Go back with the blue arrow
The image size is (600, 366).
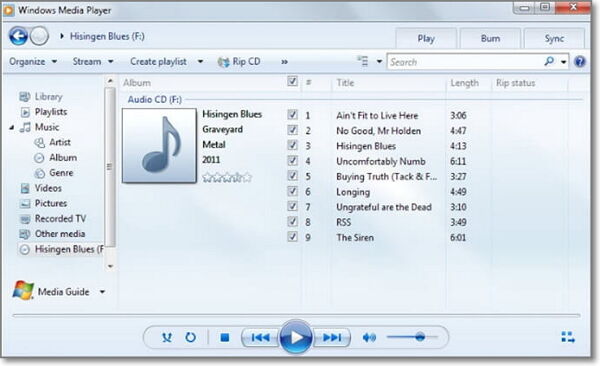pyautogui.click(x=18, y=36)
